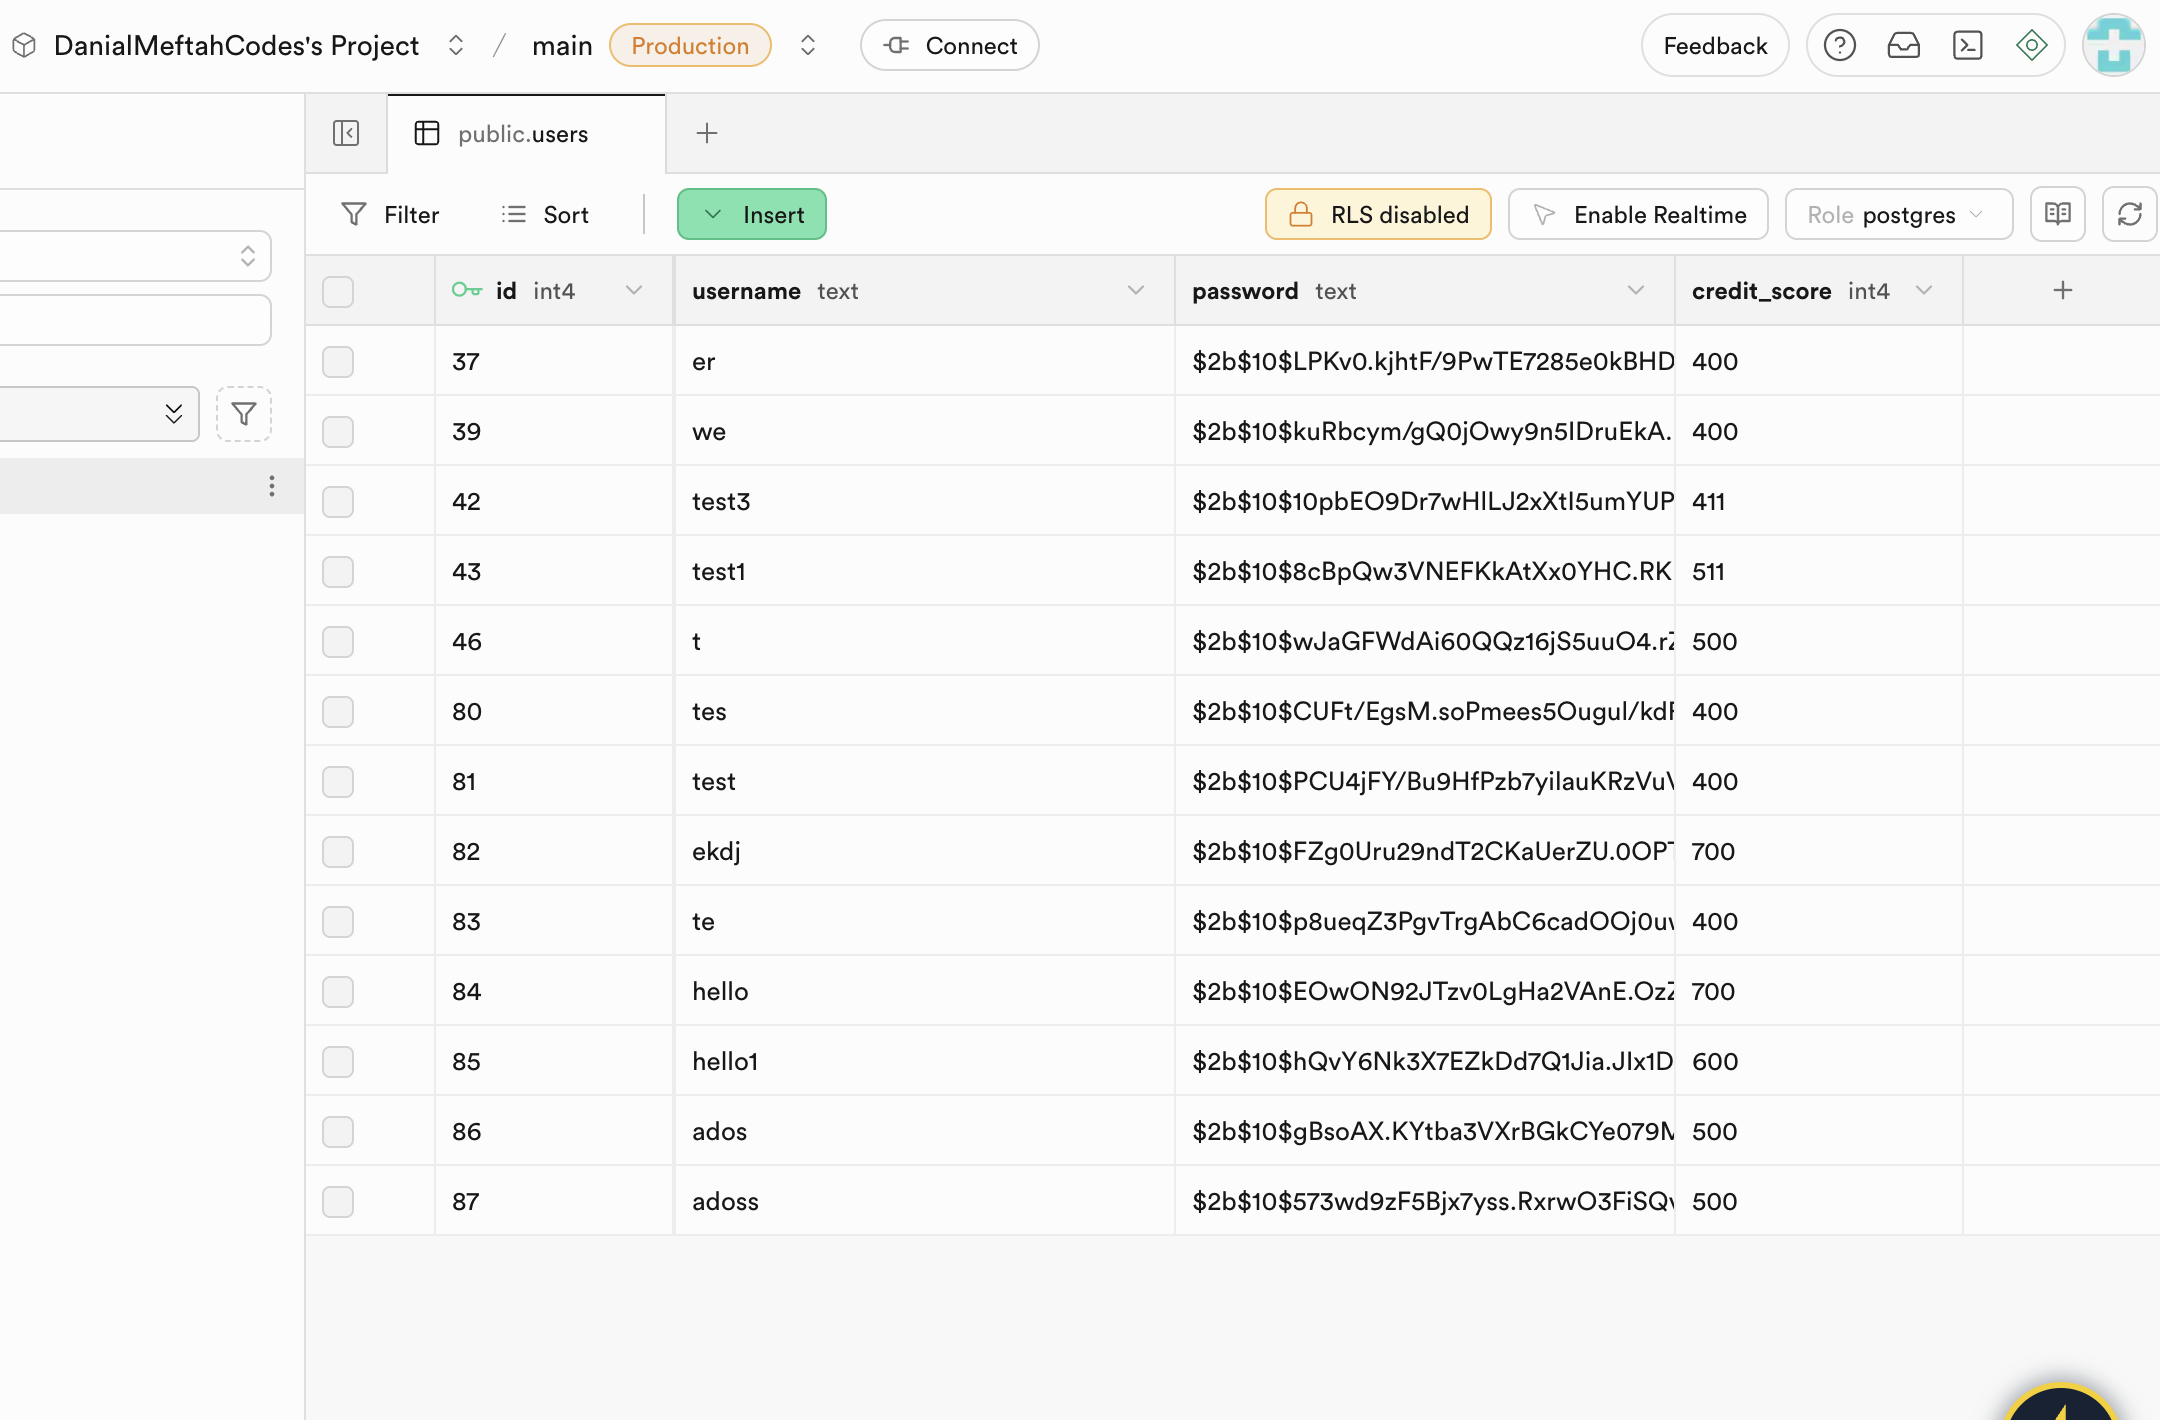The width and height of the screenshot is (2160, 1420).
Task: Tick the checkbox for user hello
Action: [338, 991]
